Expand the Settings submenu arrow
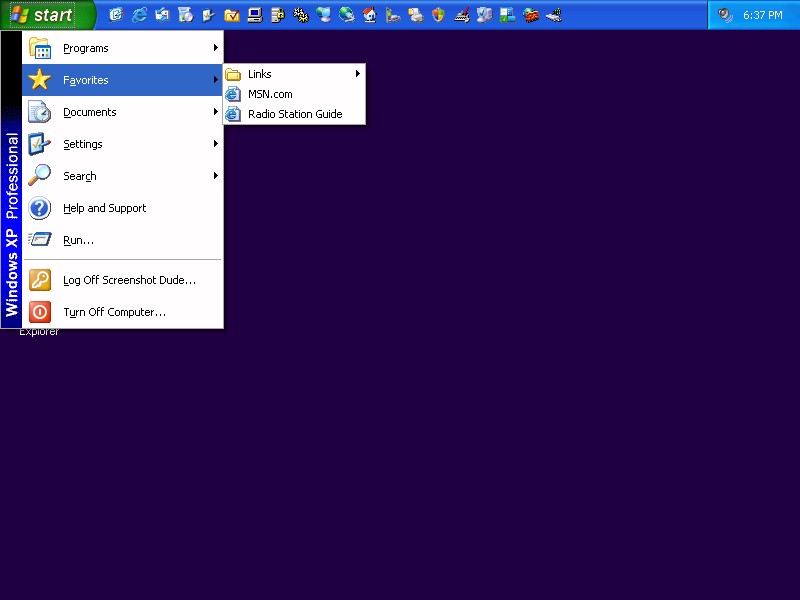The width and height of the screenshot is (800, 600). (x=215, y=144)
